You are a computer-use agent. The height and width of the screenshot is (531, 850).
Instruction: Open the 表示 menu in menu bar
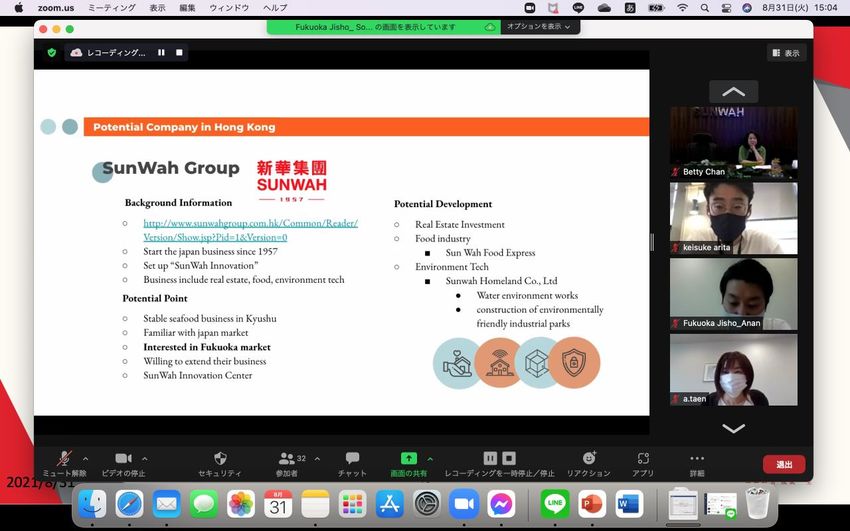click(x=157, y=8)
